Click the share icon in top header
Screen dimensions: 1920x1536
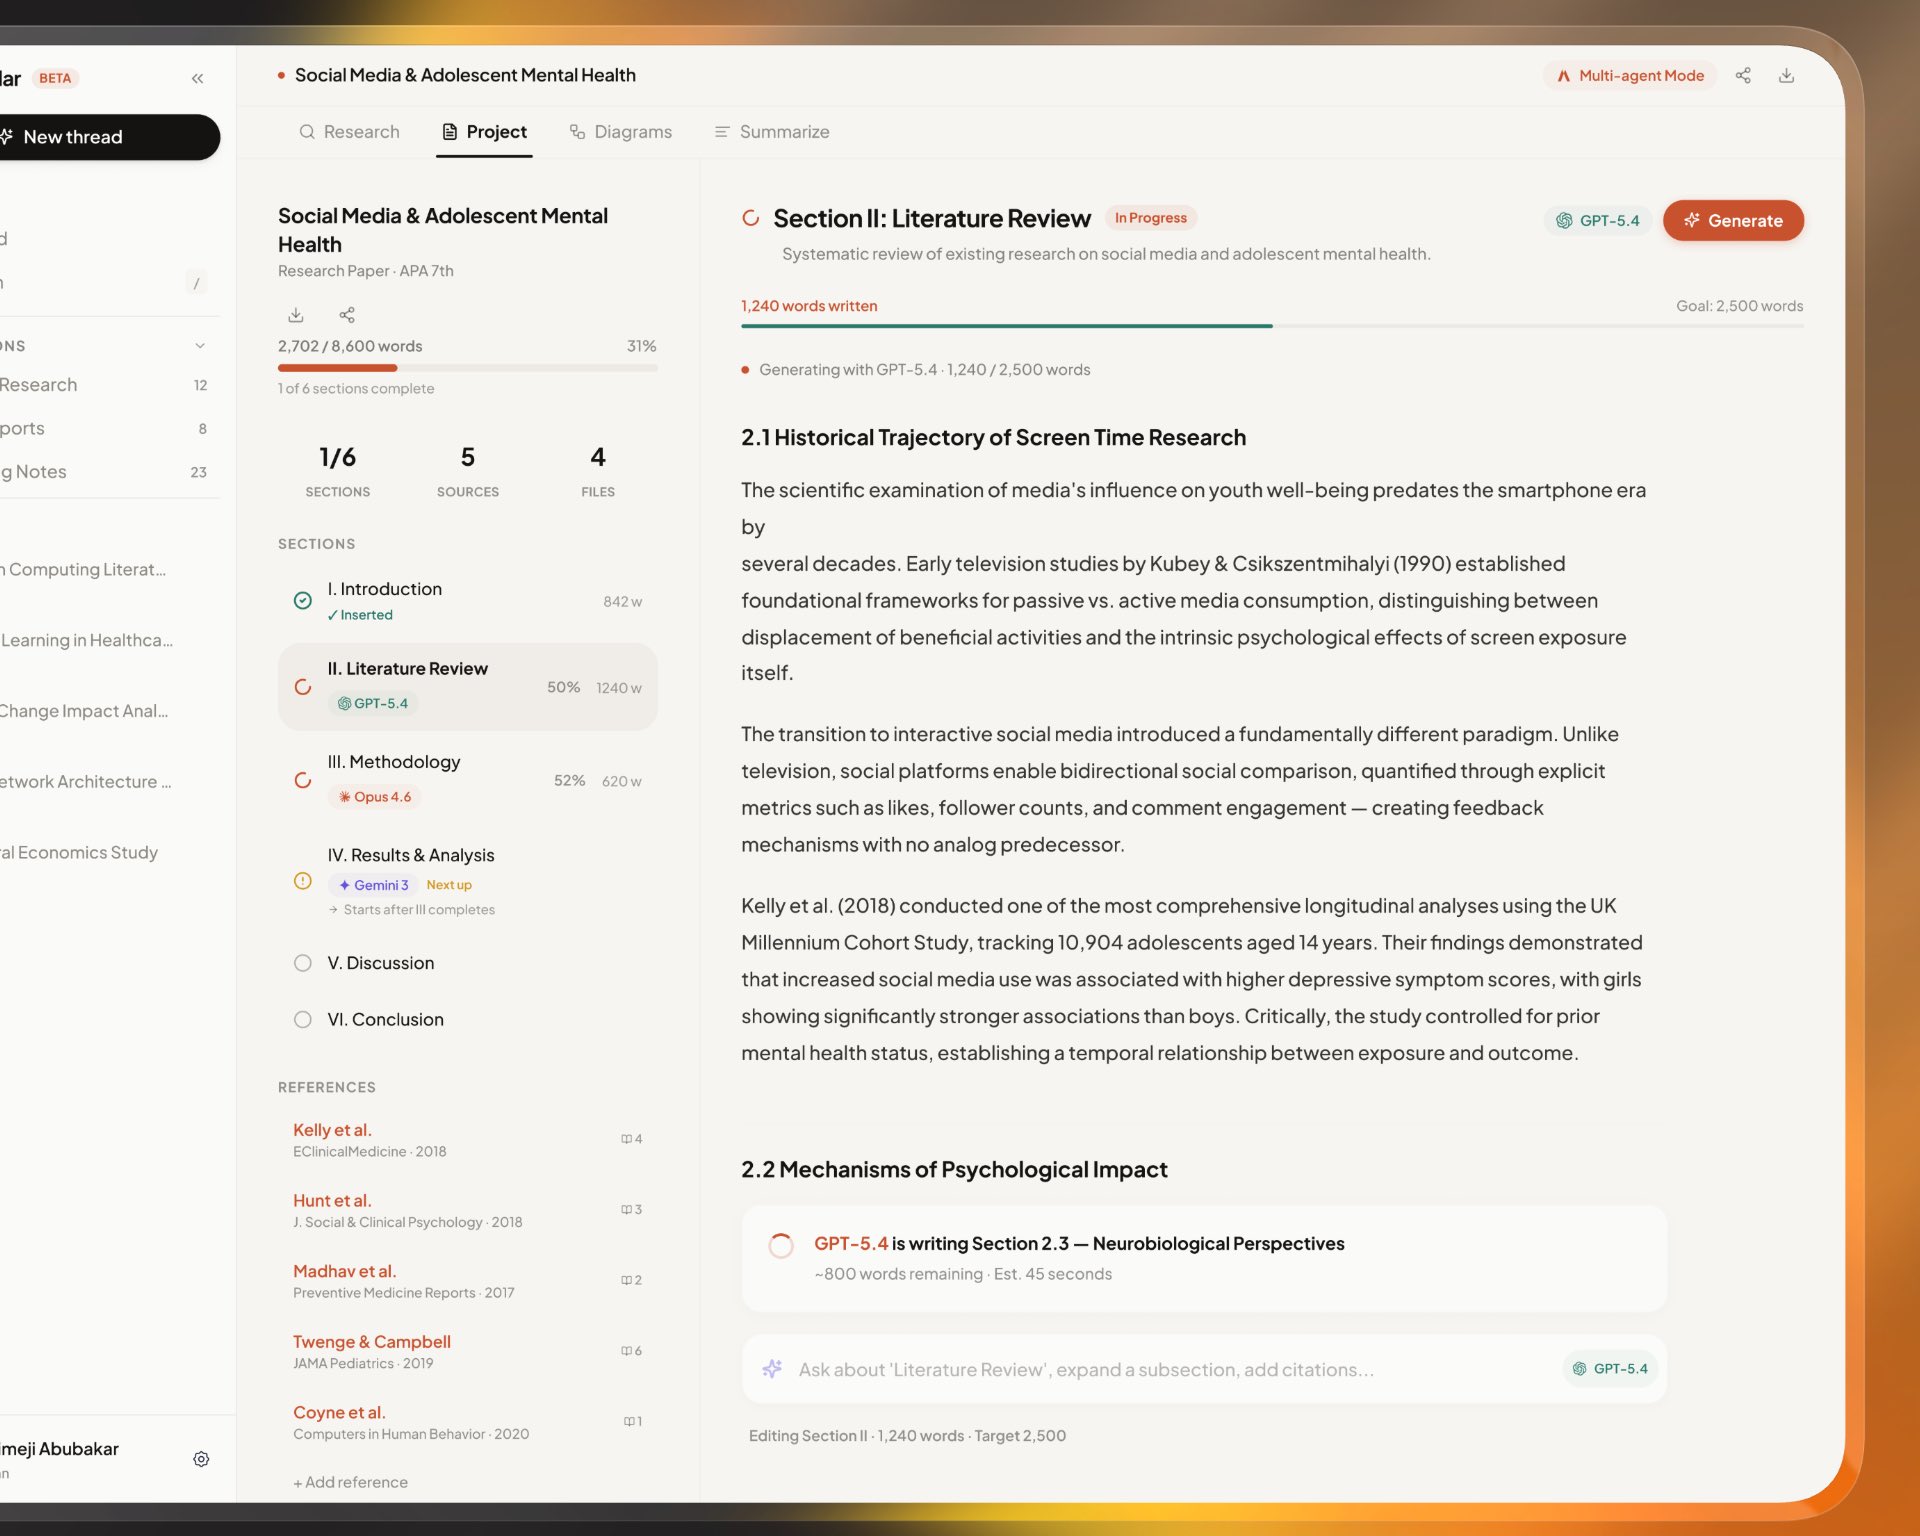(1743, 76)
